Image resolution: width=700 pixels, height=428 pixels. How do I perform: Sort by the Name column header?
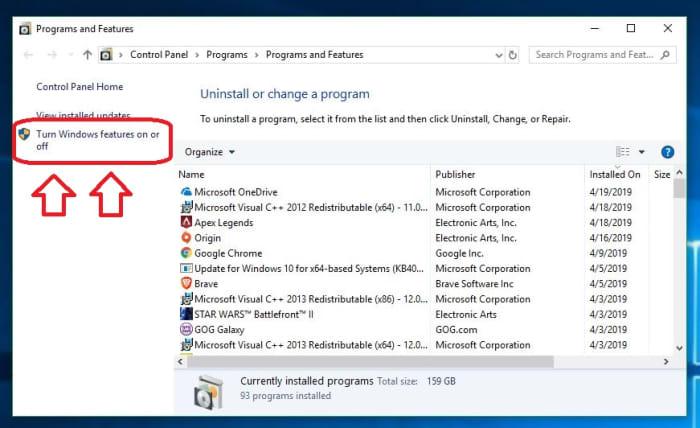coord(192,175)
